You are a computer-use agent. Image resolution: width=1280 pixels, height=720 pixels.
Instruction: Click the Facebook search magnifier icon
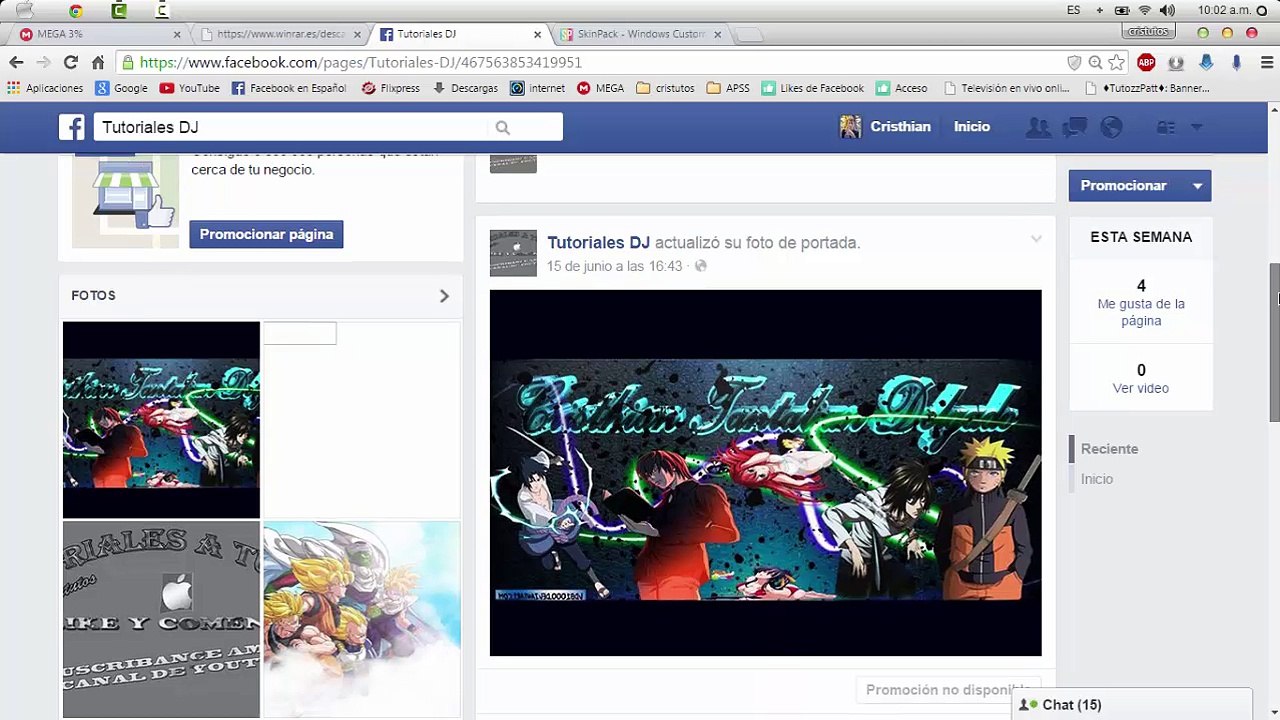click(x=502, y=127)
